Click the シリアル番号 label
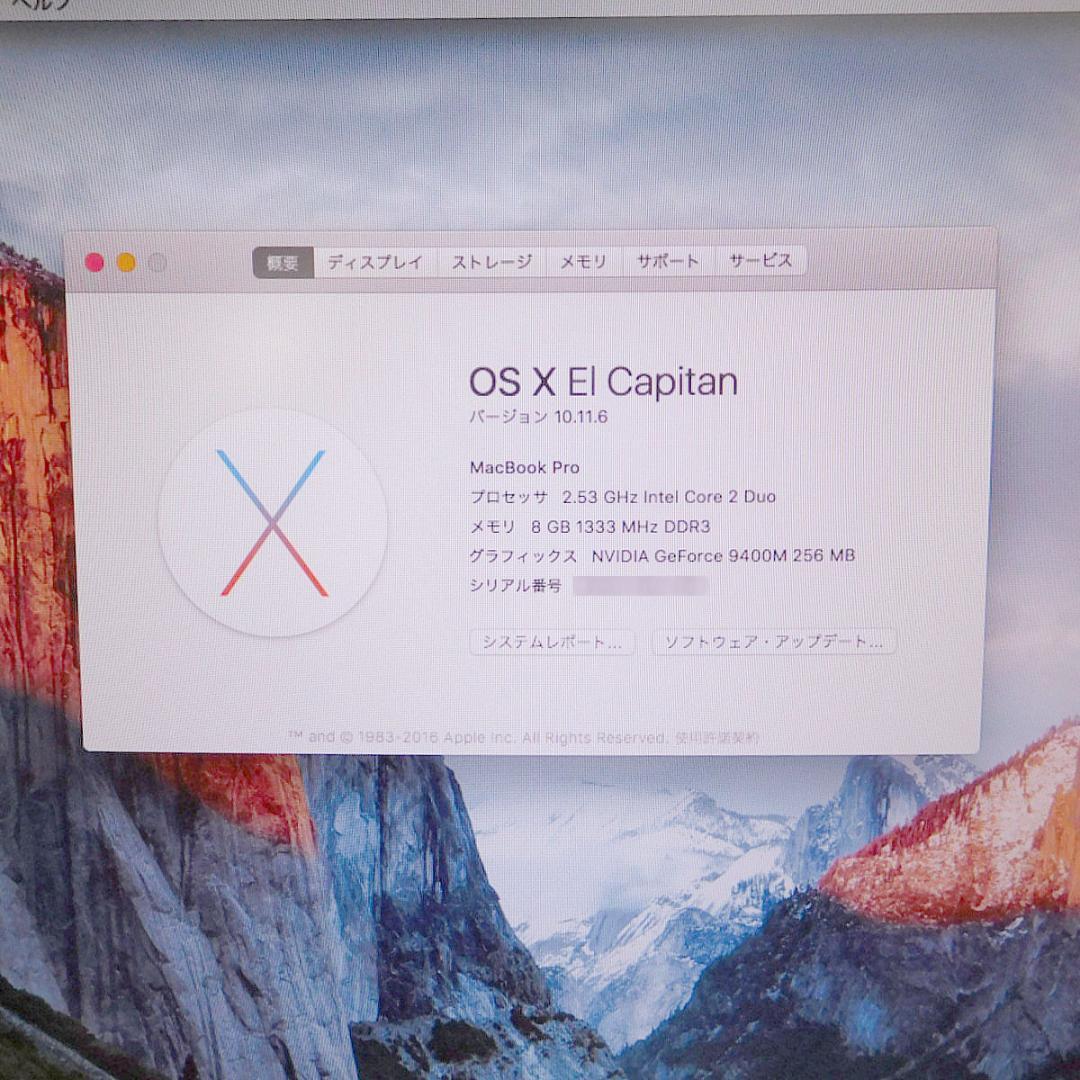 [x=516, y=585]
